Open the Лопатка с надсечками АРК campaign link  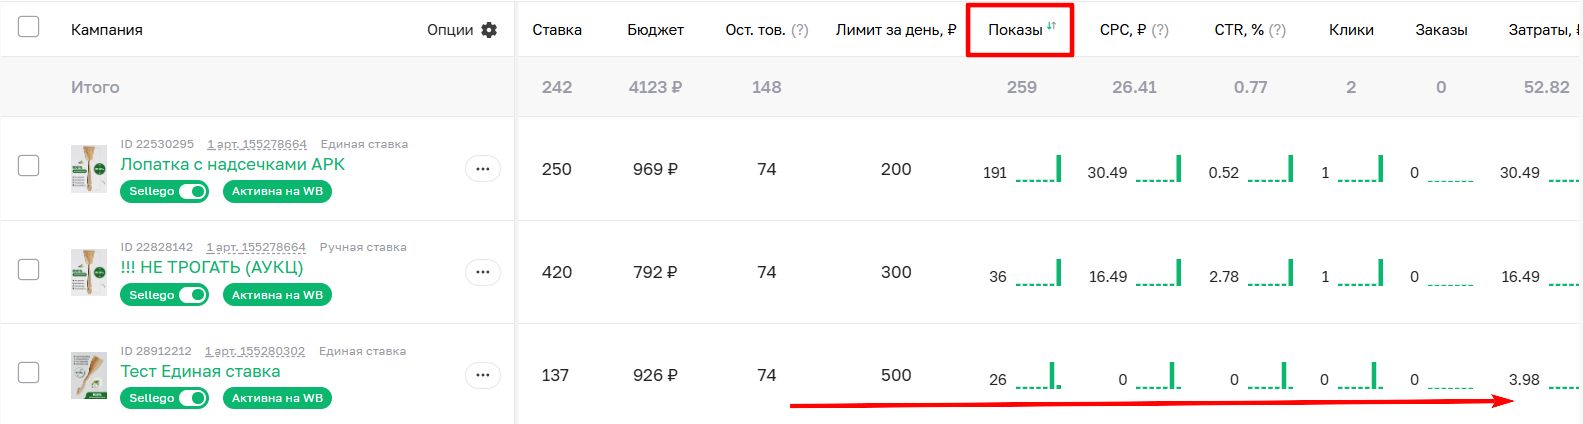[232, 165]
